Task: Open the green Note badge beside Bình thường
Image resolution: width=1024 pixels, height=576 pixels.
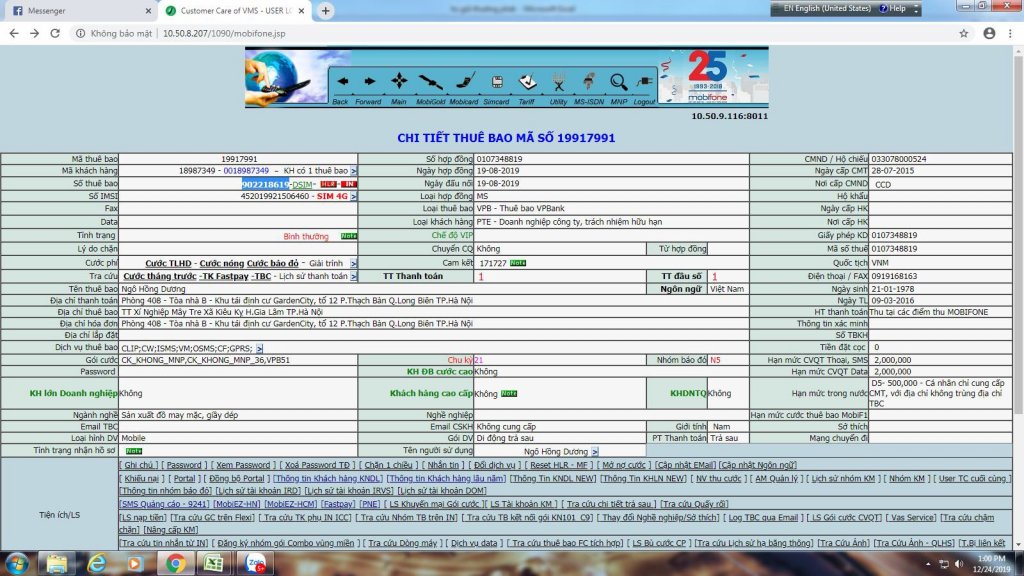Action: pos(349,236)
